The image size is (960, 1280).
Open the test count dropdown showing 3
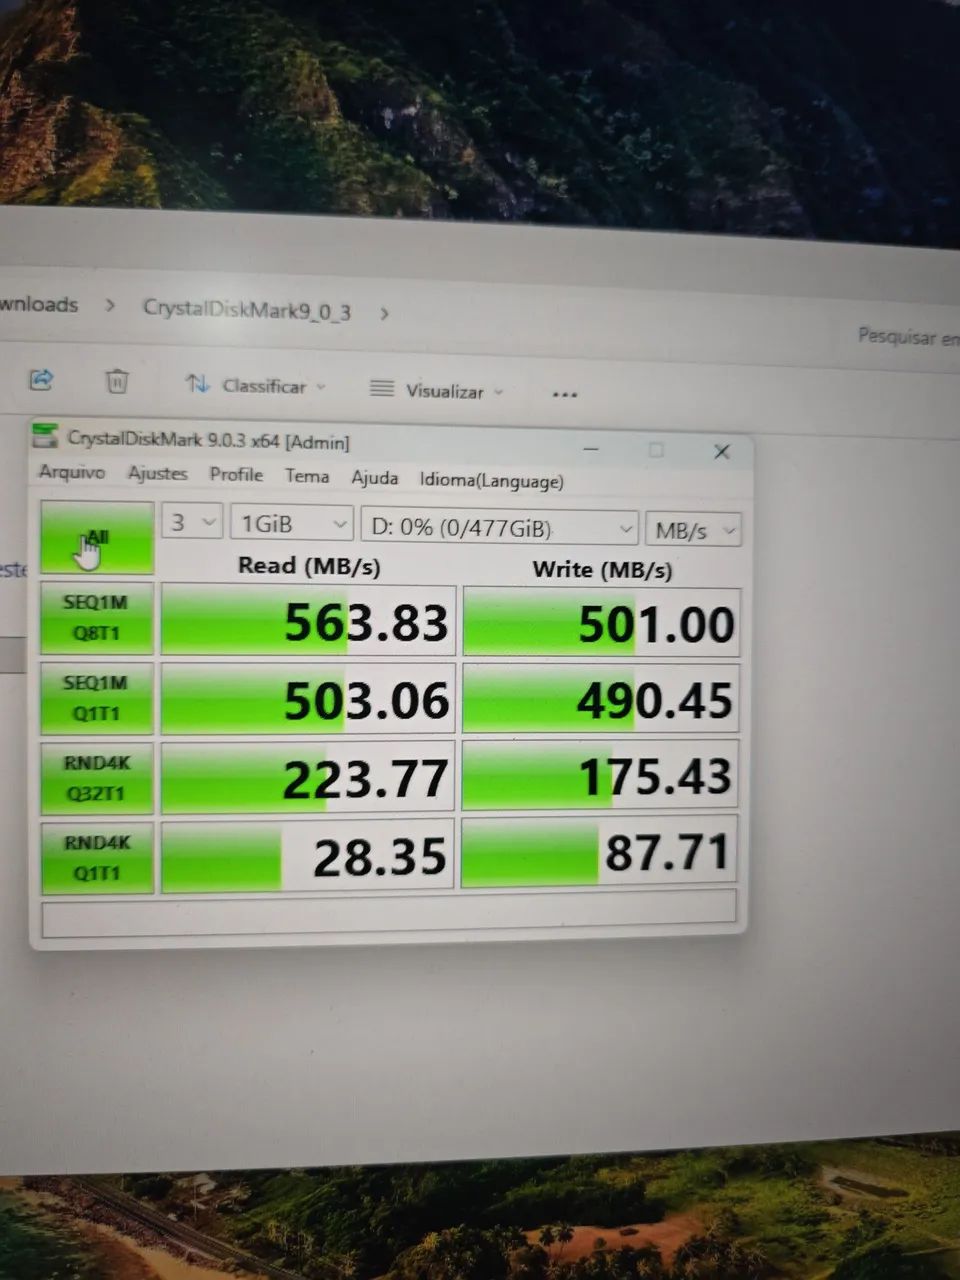(x=192, y=521)
